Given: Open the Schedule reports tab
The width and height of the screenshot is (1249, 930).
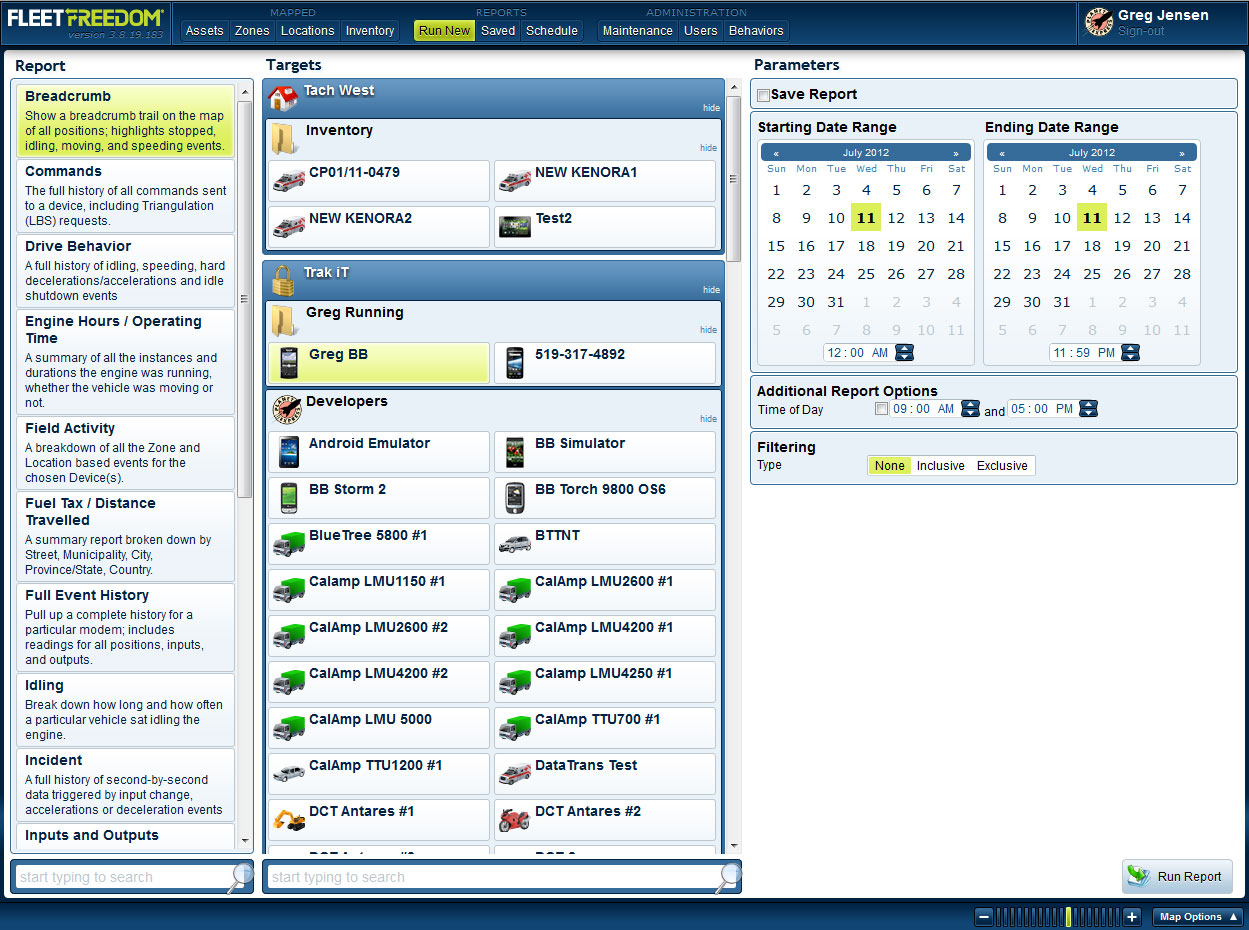Looking at the screenshot, I should click(x=552, y=31).
